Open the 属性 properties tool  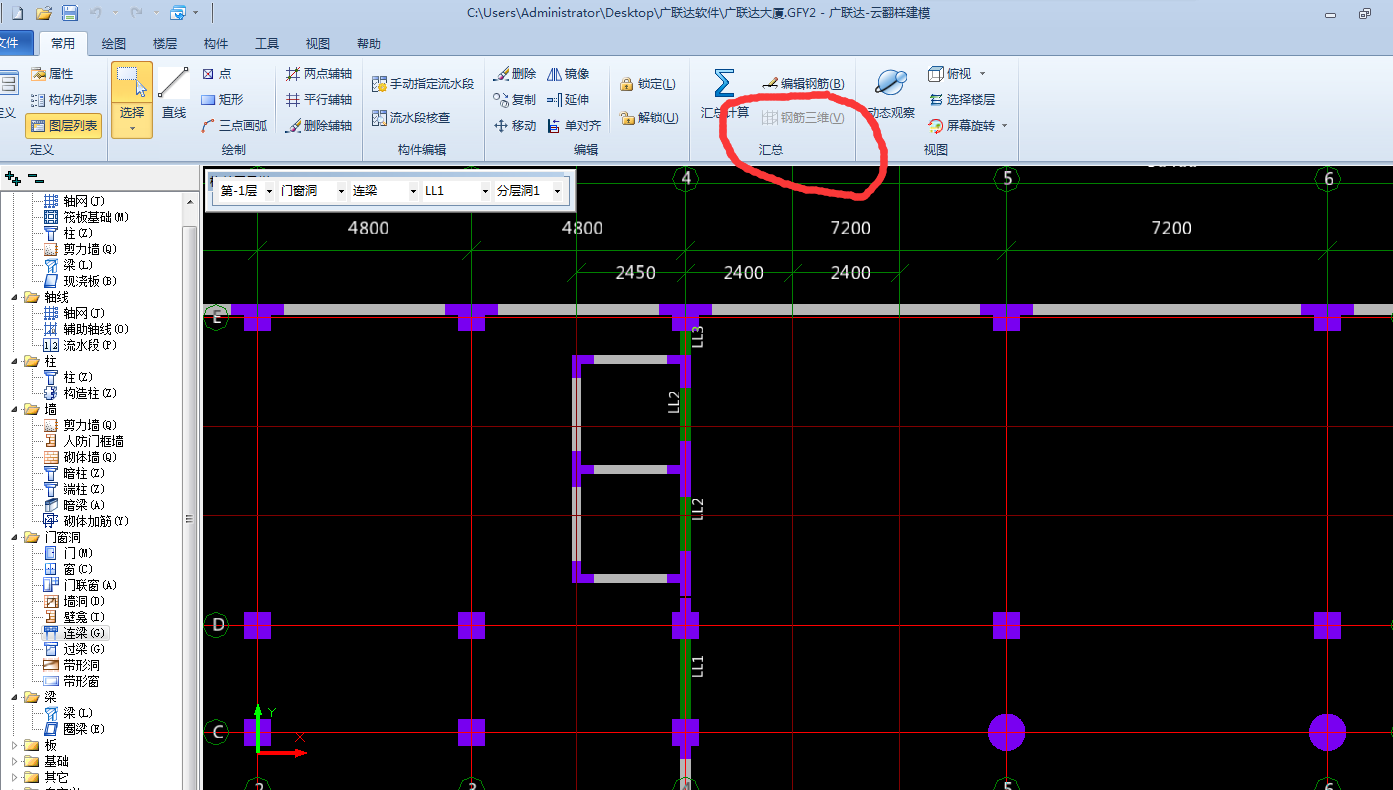(52, 74)
